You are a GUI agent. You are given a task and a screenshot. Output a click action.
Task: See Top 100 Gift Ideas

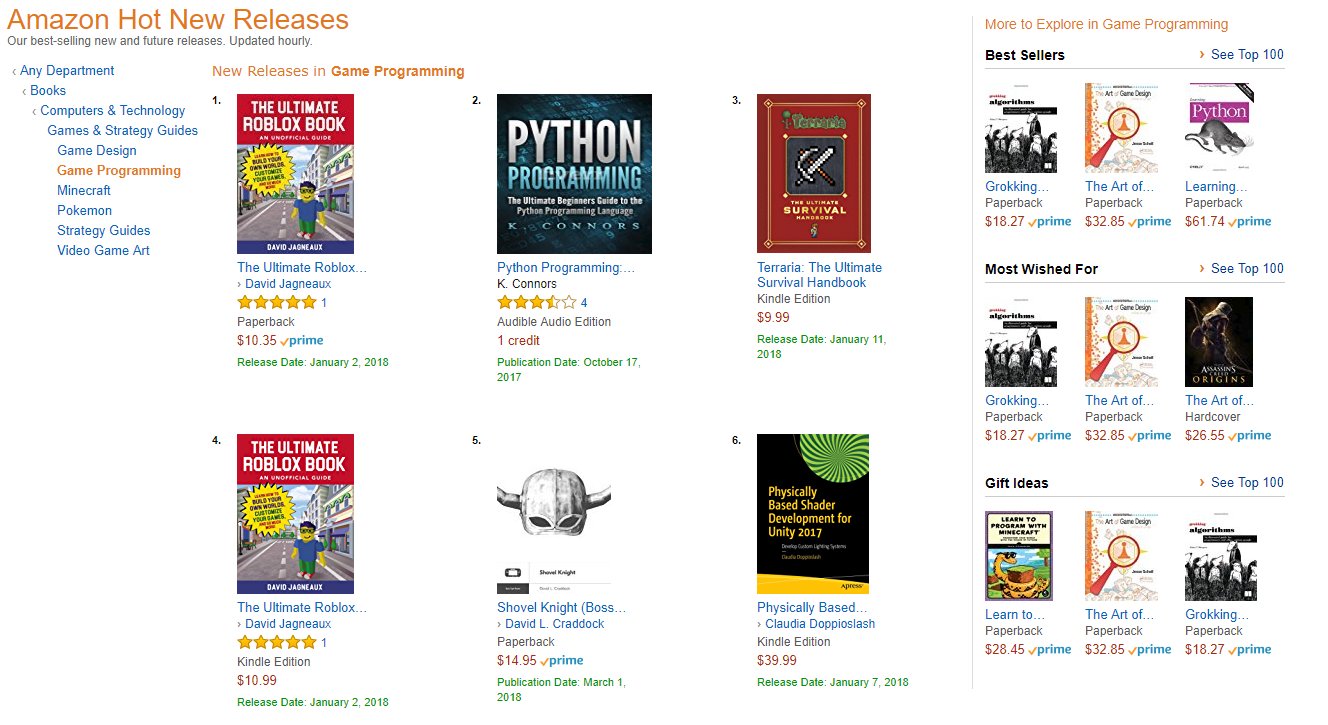click(x=1247, y=483)
